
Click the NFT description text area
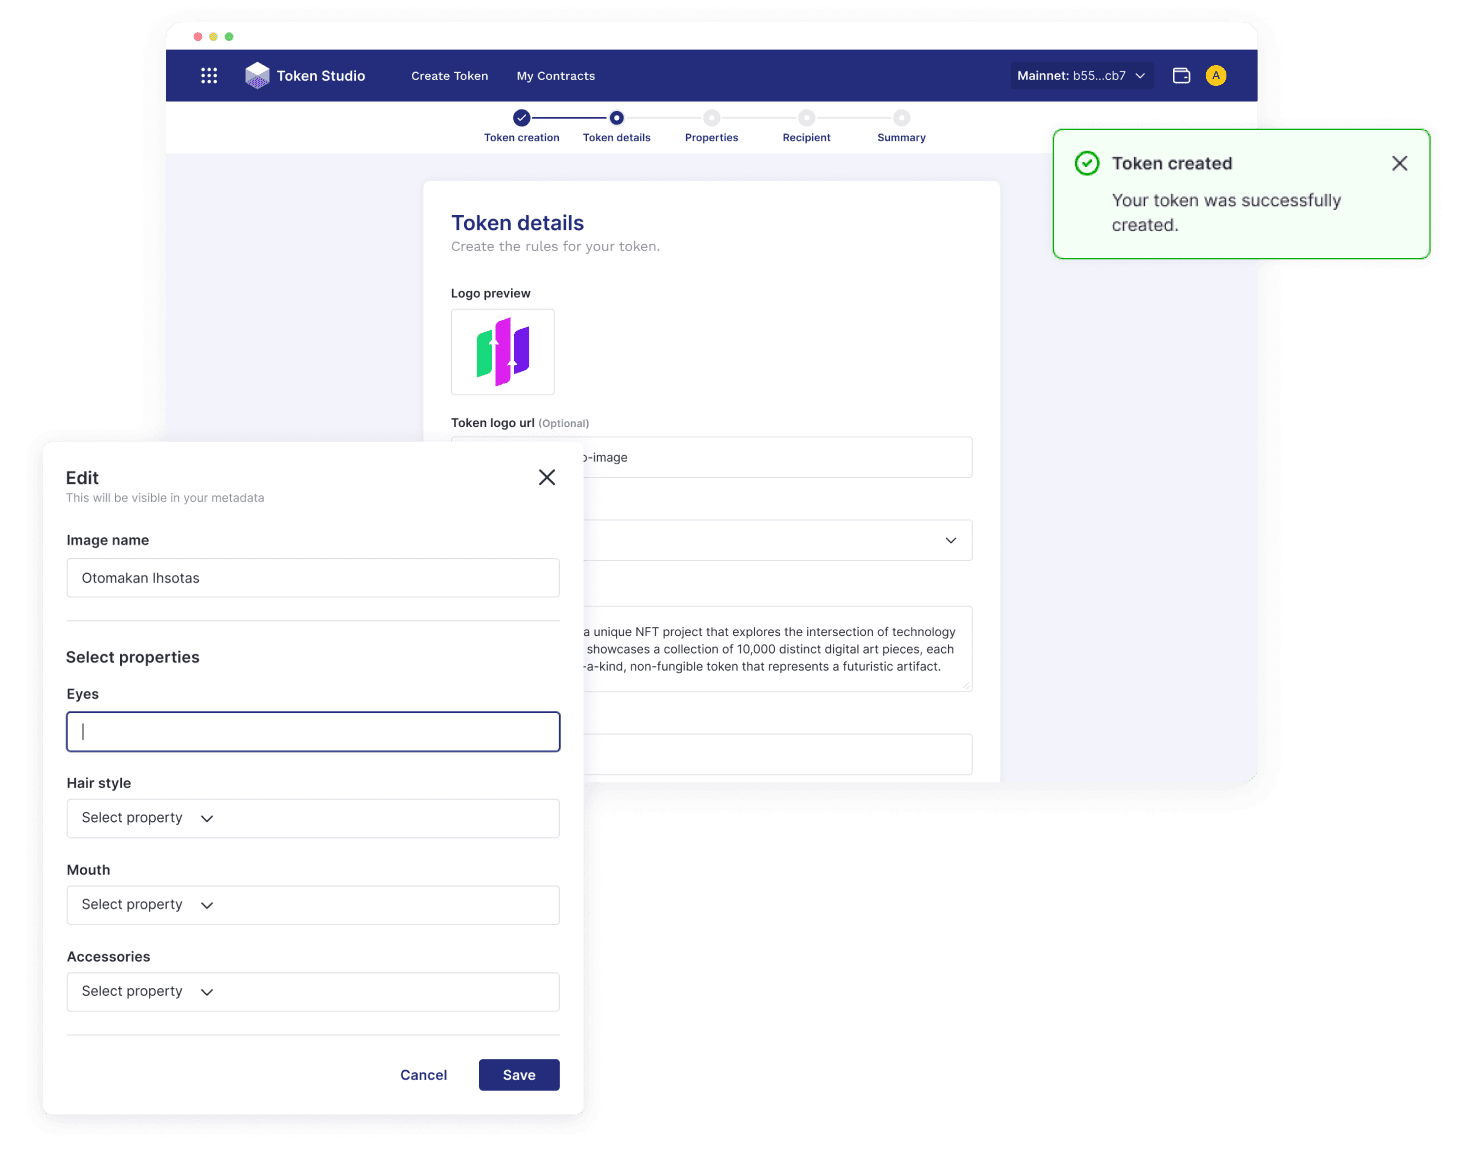(777, 649)
